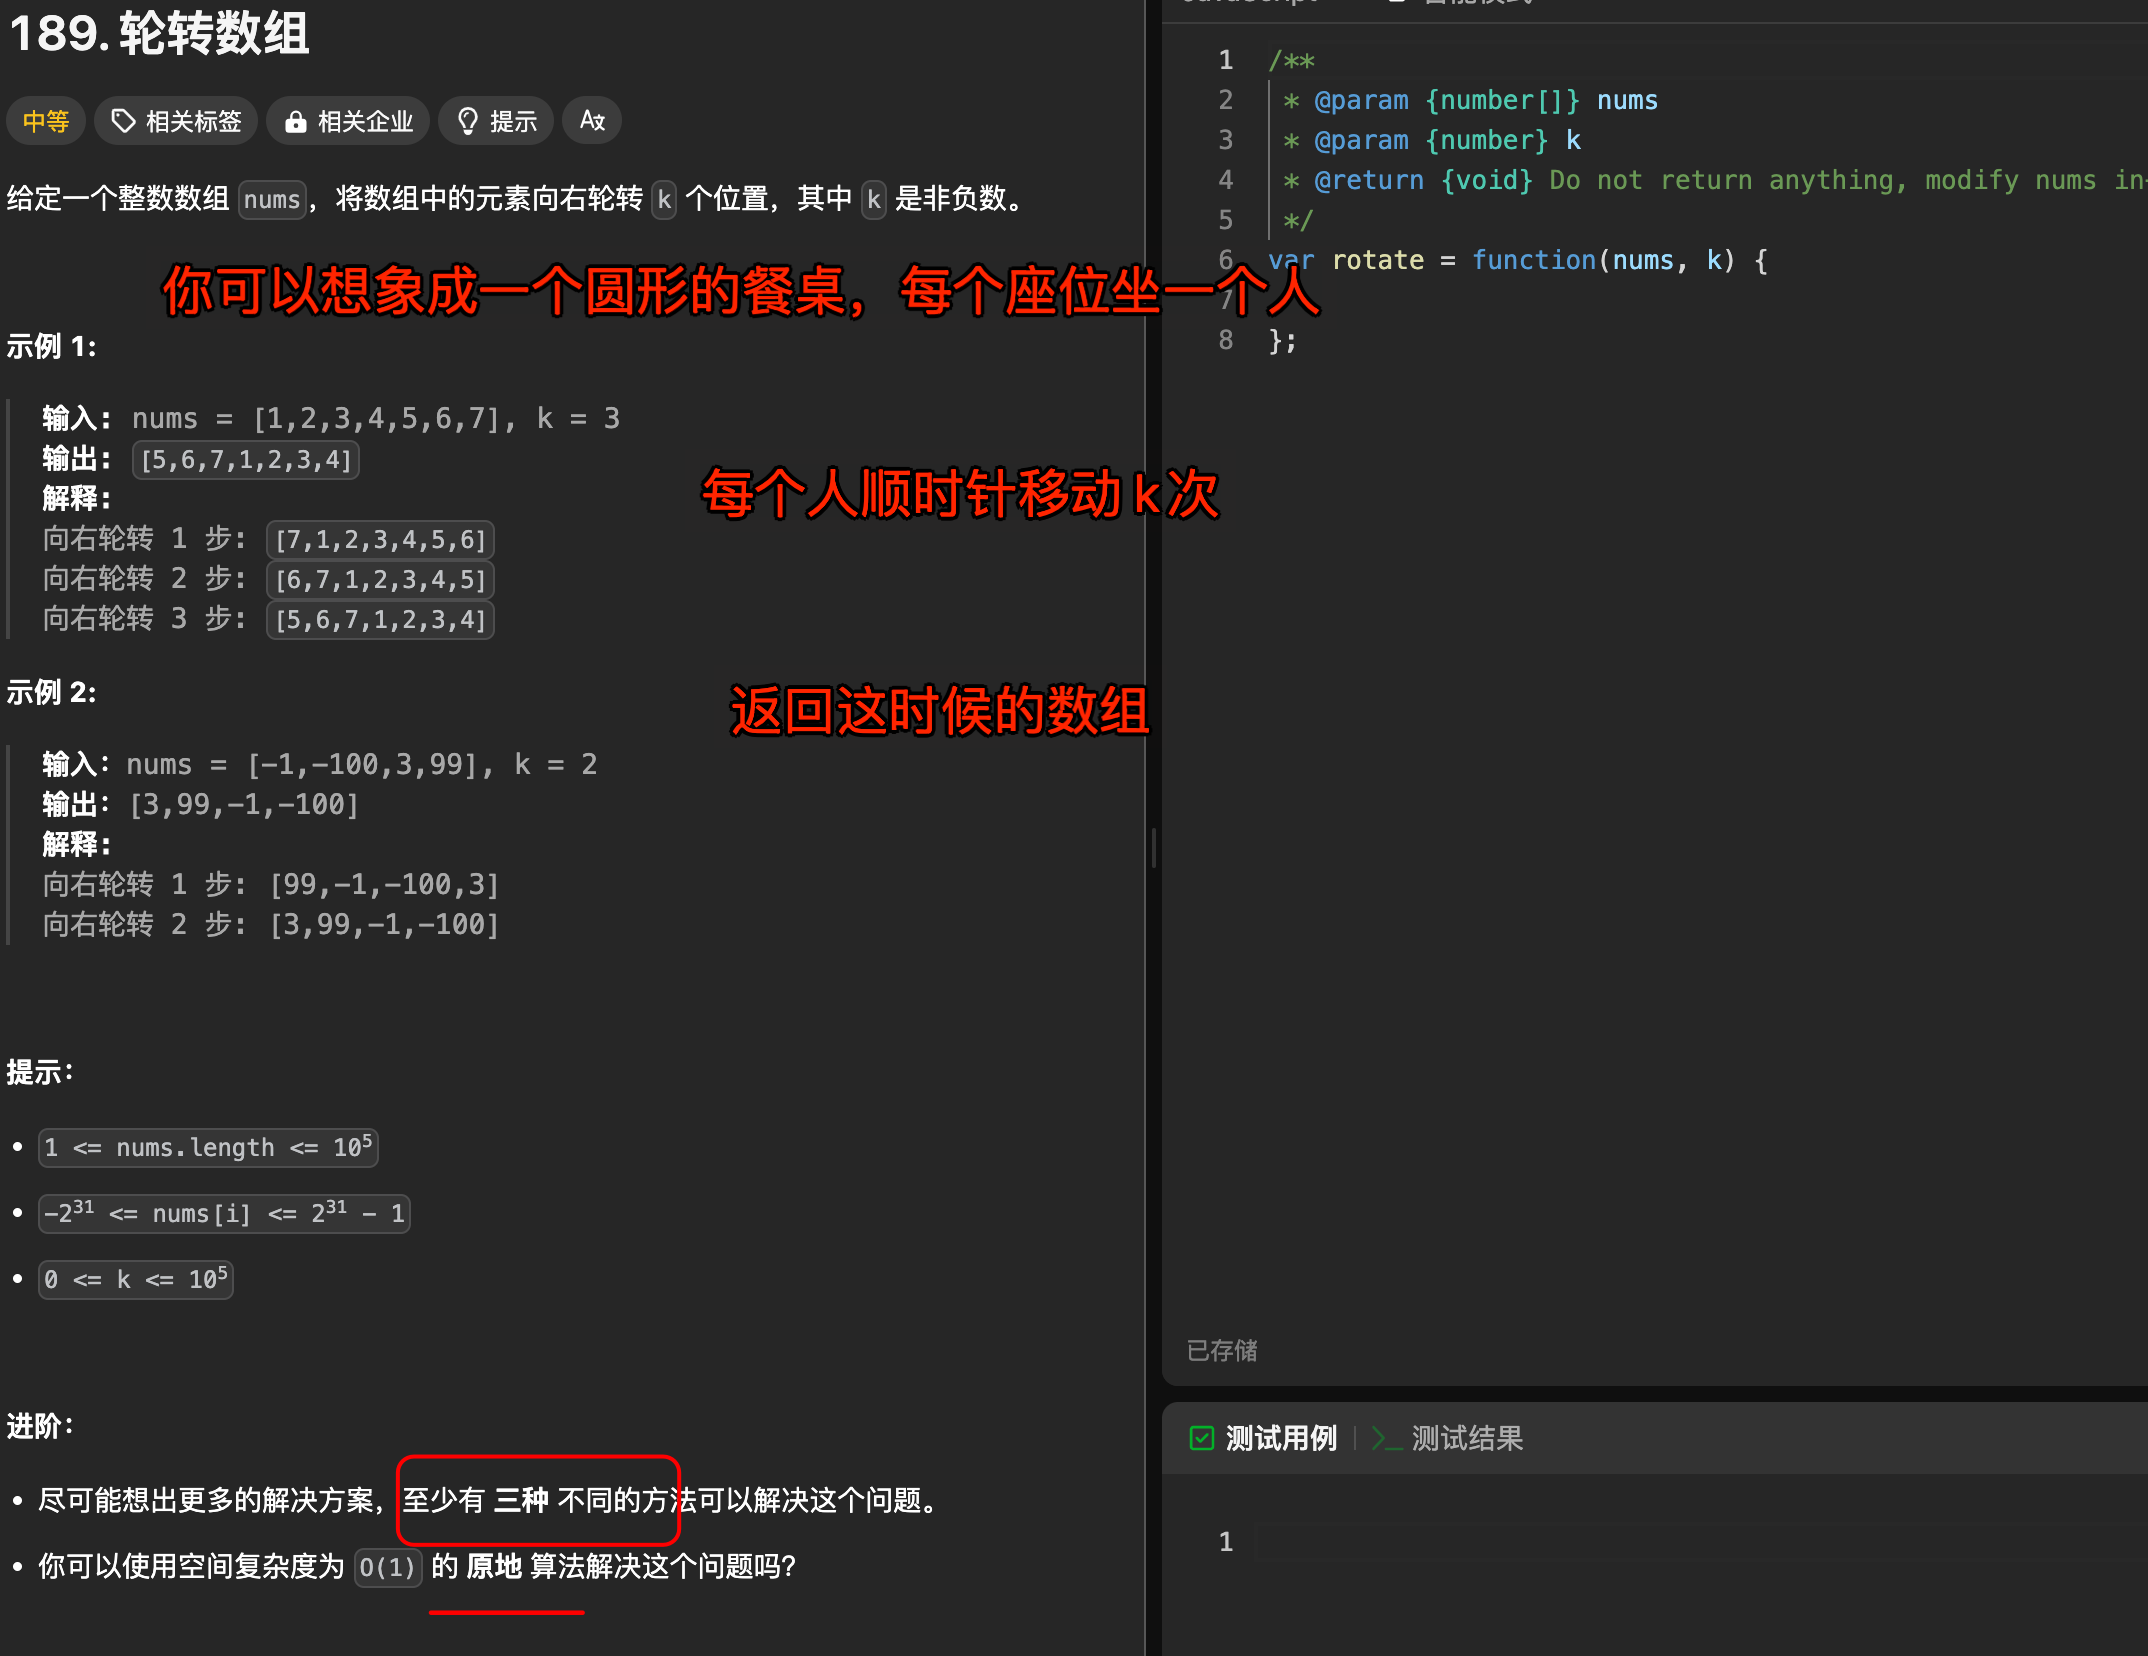Click the 示例 2 output [3,99,-1,-100]
Viewport: 2148px width, 1656px height.
pyautogui.click(x=244, y=804)
